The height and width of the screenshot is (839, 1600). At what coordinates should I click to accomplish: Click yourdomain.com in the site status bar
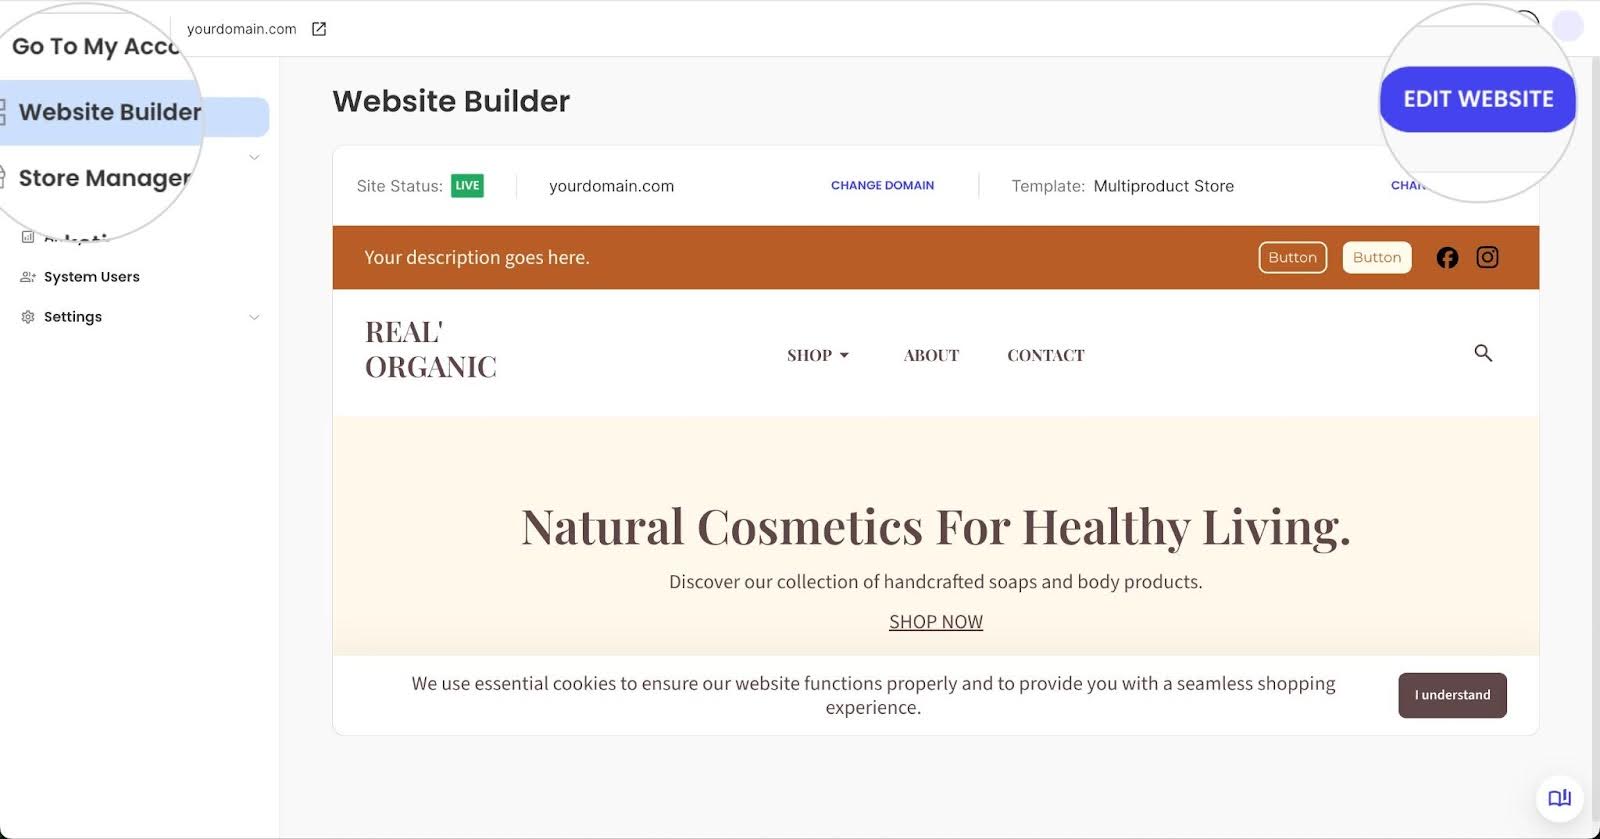pos(611,186)
